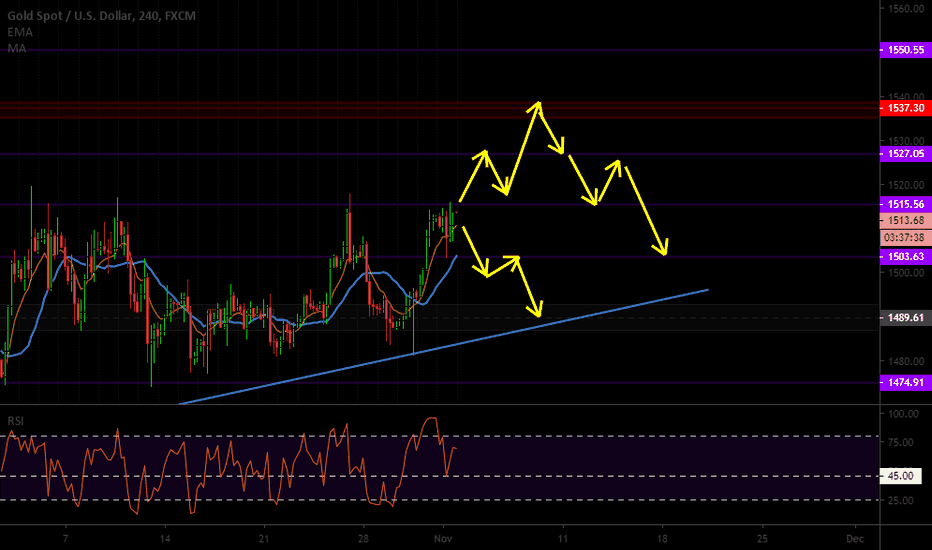Click the 1474.91 price level label
932x550 pixels.
click(906, 382)
